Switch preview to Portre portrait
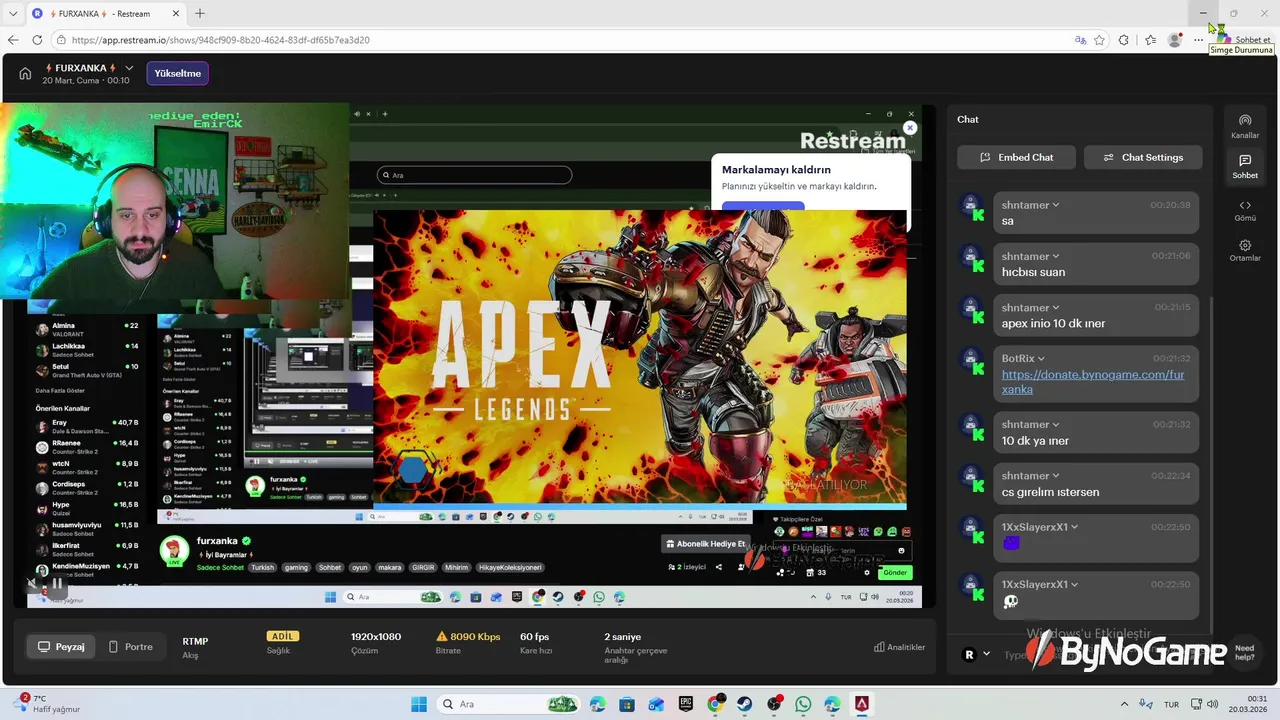 coord(130,647)
